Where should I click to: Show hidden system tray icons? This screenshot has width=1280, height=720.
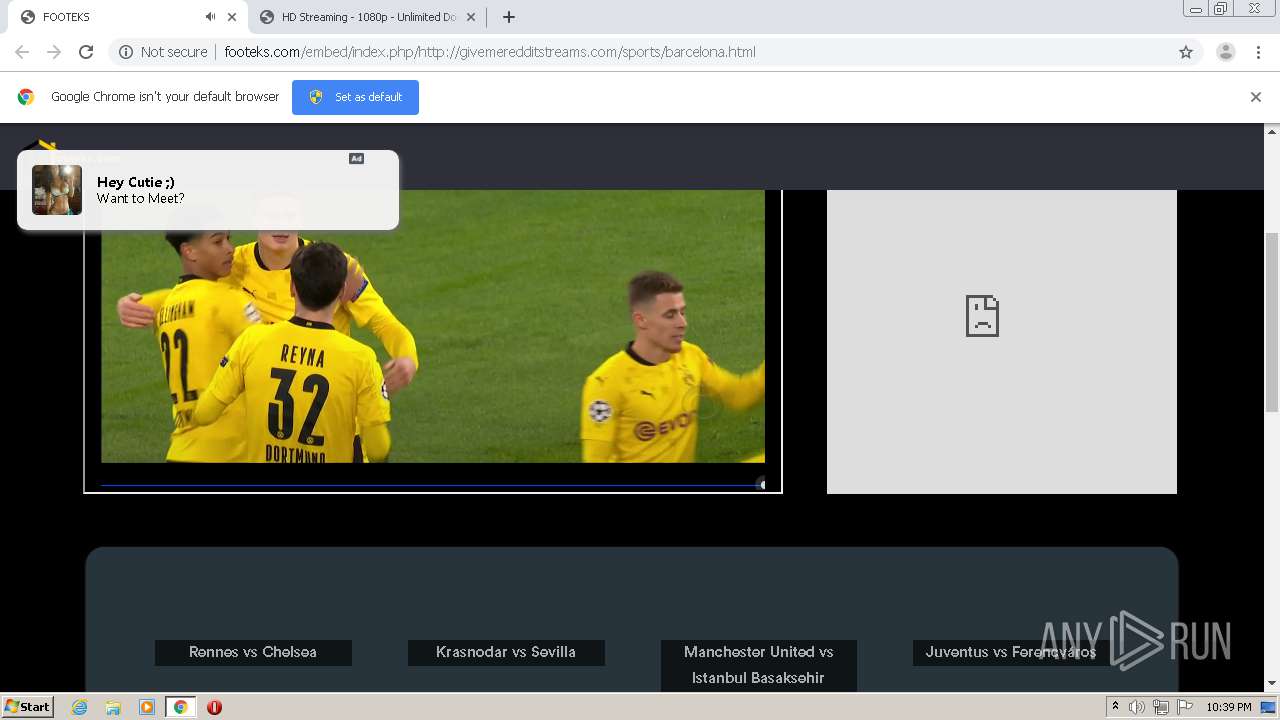pyautogui.click(x=1115, y=707)
